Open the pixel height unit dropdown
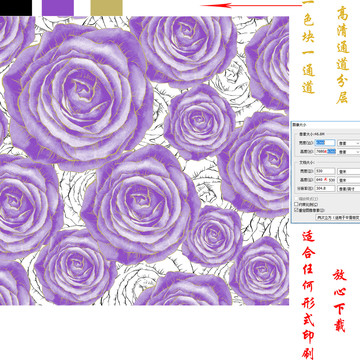This screenshot has width=360, height=360. click(x=349, y=152)
